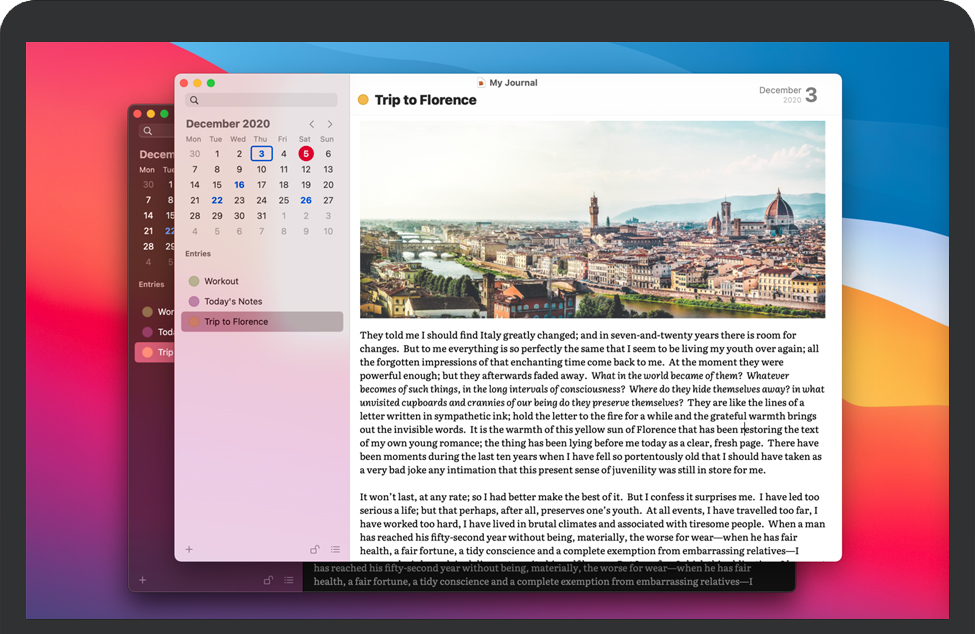Go to the previous month in the calendar

pos(311,124)
